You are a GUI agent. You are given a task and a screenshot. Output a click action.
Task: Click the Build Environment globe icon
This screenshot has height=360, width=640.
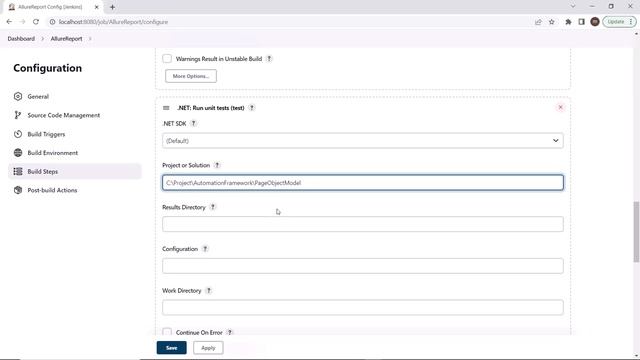pos(18,153)
